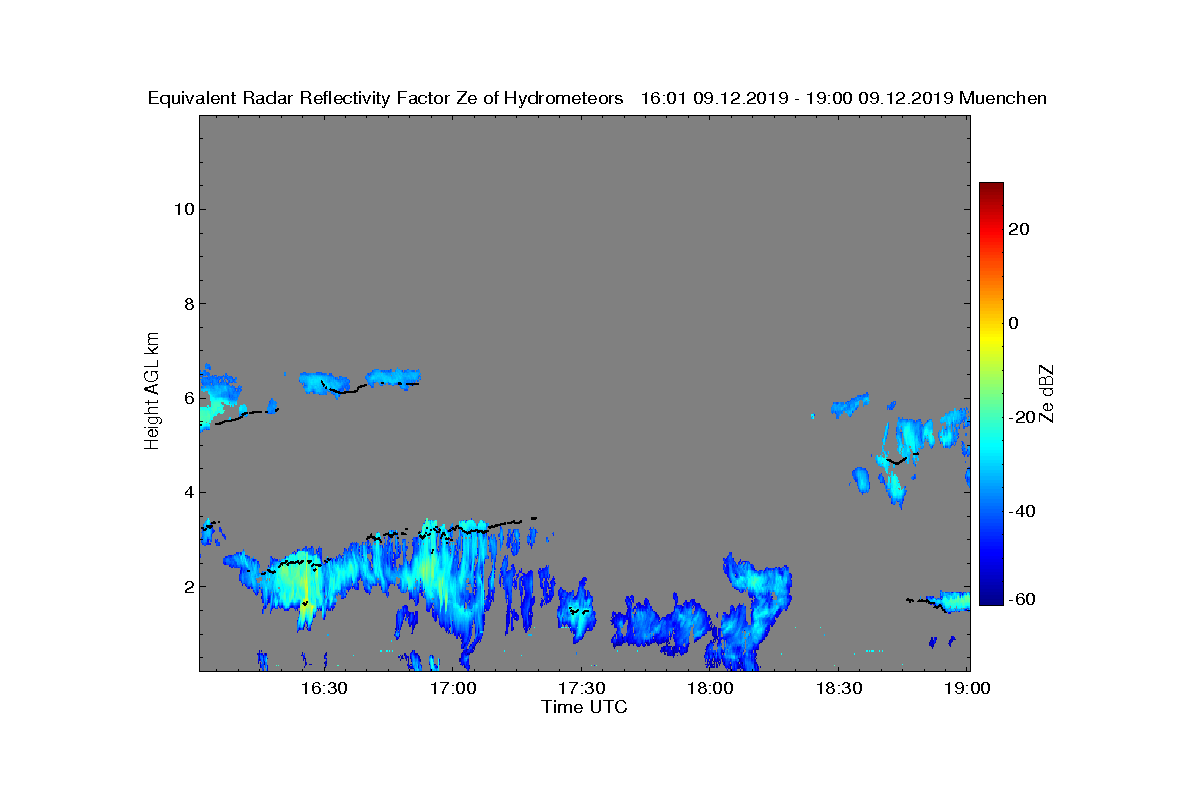The width and height of the screenshot is (1200, 800).
Task: Click the 'Ze dBZ' colorbar label
Action: (1048, 393)
